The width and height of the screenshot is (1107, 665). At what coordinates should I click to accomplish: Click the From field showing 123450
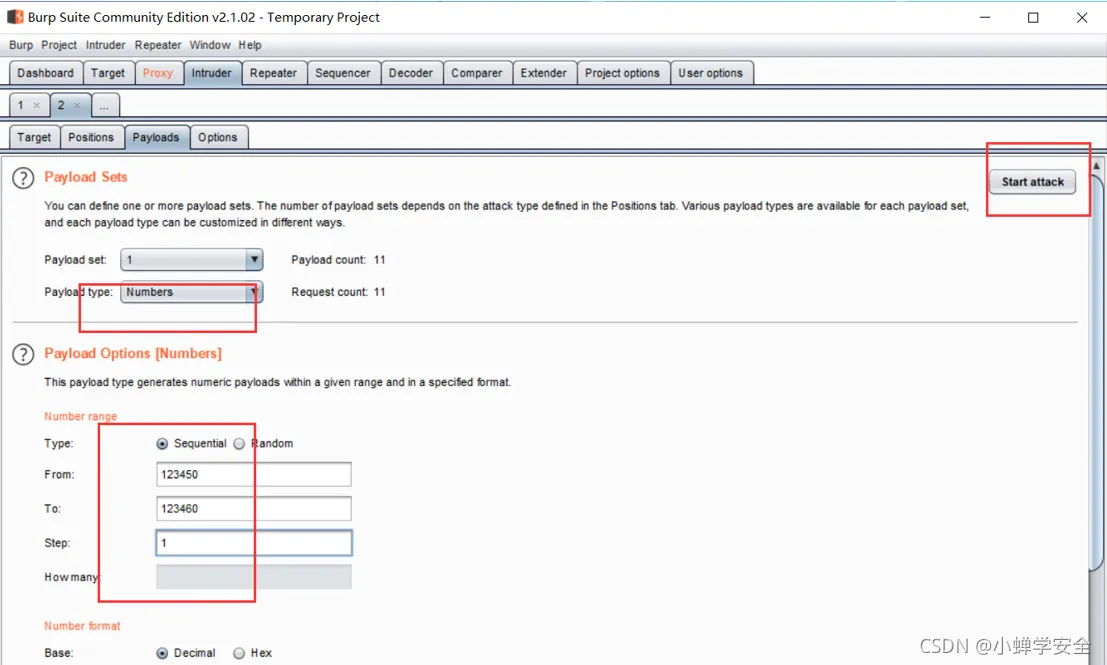[x=253, y=474]
